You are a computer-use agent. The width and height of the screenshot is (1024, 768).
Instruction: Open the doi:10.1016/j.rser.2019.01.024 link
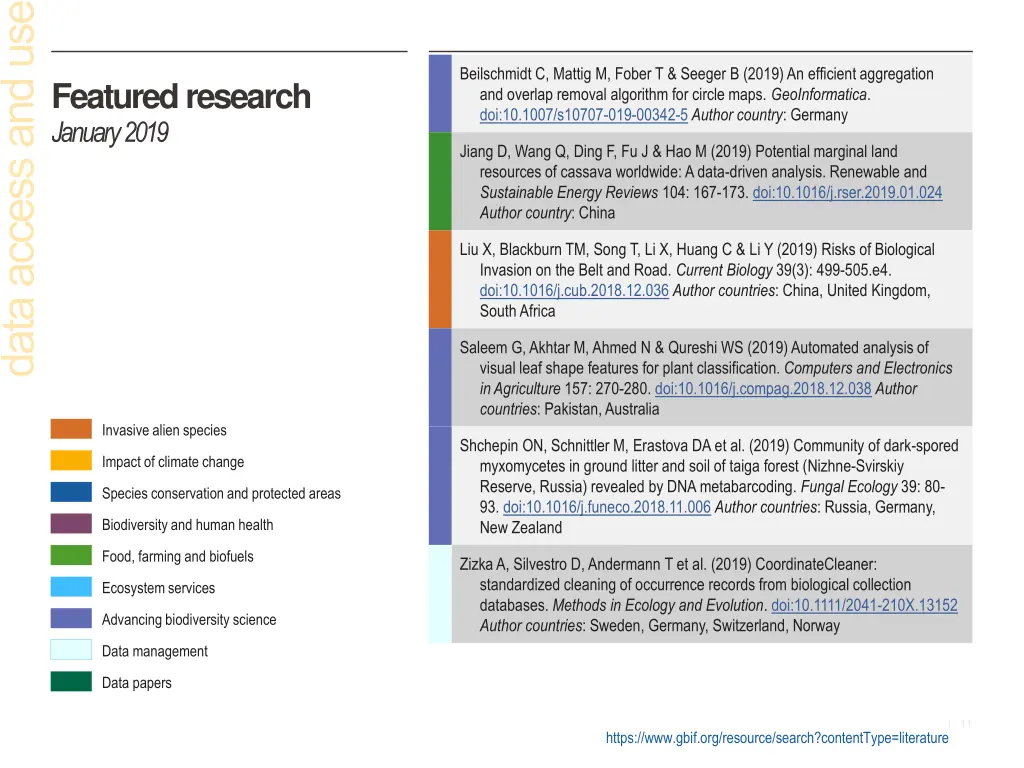(847, 193)
